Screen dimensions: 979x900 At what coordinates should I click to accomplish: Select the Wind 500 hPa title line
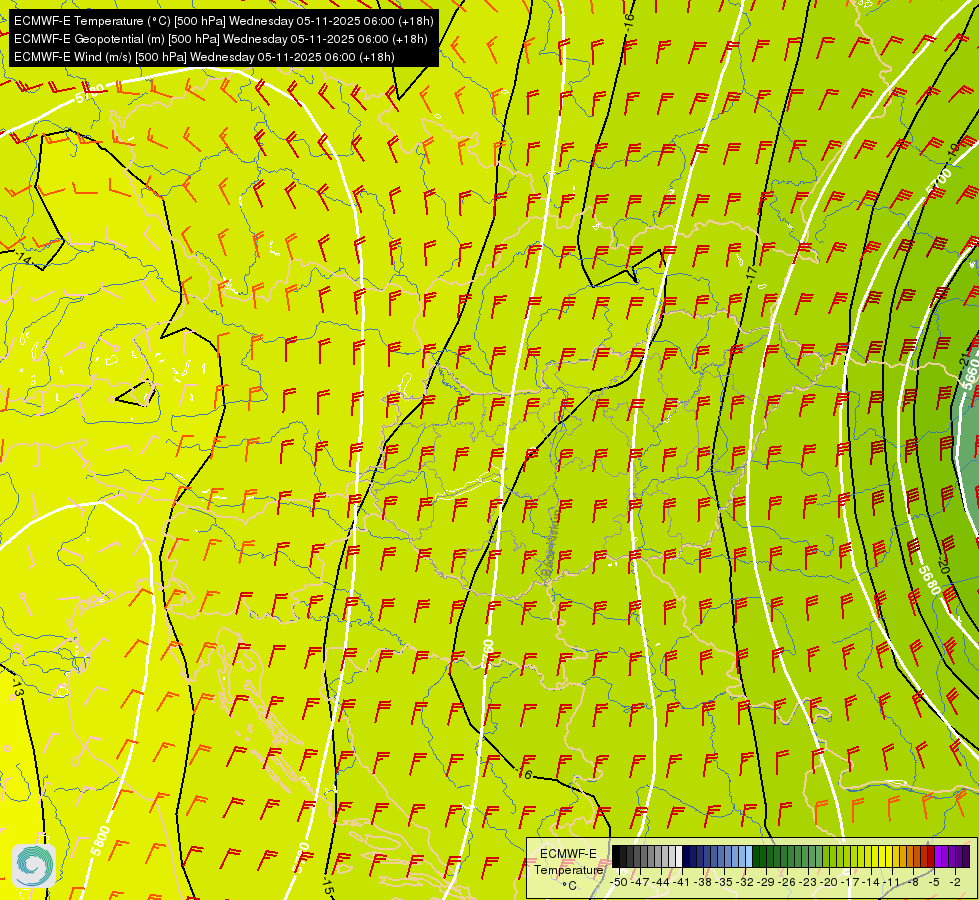[x=204, y=57]
